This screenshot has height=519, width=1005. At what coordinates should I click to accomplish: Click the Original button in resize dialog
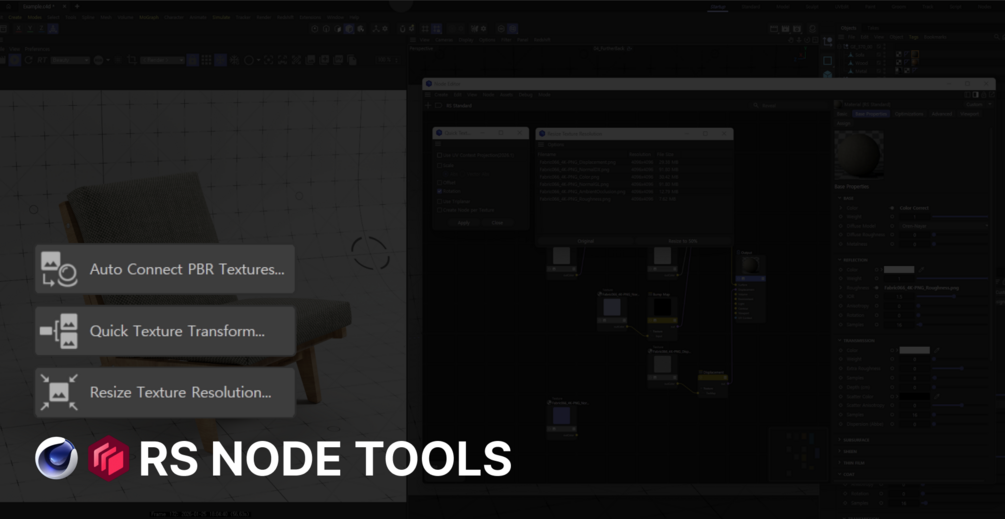586,241
